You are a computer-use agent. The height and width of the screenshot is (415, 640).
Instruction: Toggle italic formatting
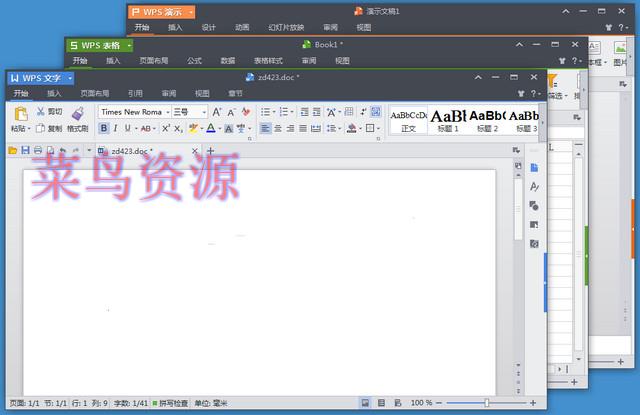116,129
